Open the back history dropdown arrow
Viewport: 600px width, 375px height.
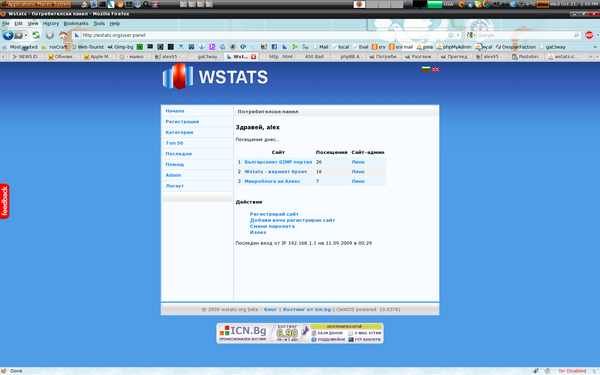[x=26, y=35]
